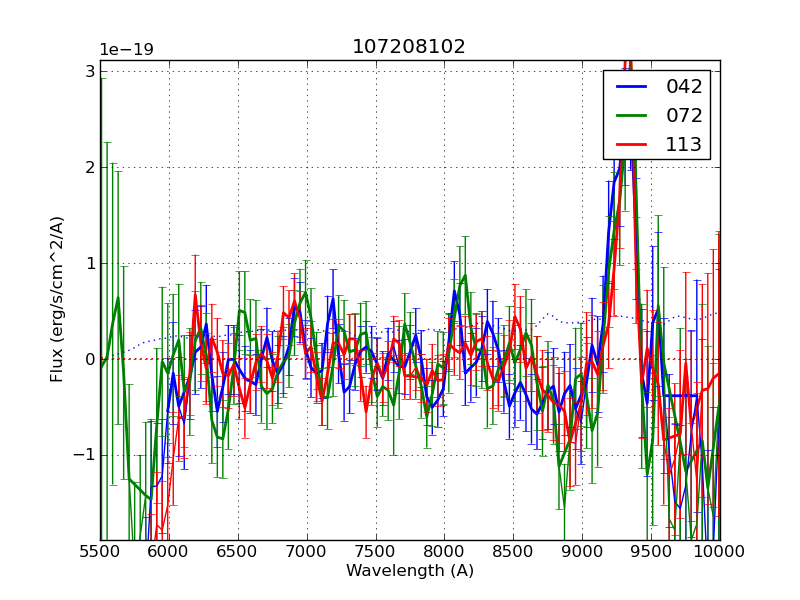Select the 072 legend label
This screenshot has height=600, width=800.
point(684,115)
